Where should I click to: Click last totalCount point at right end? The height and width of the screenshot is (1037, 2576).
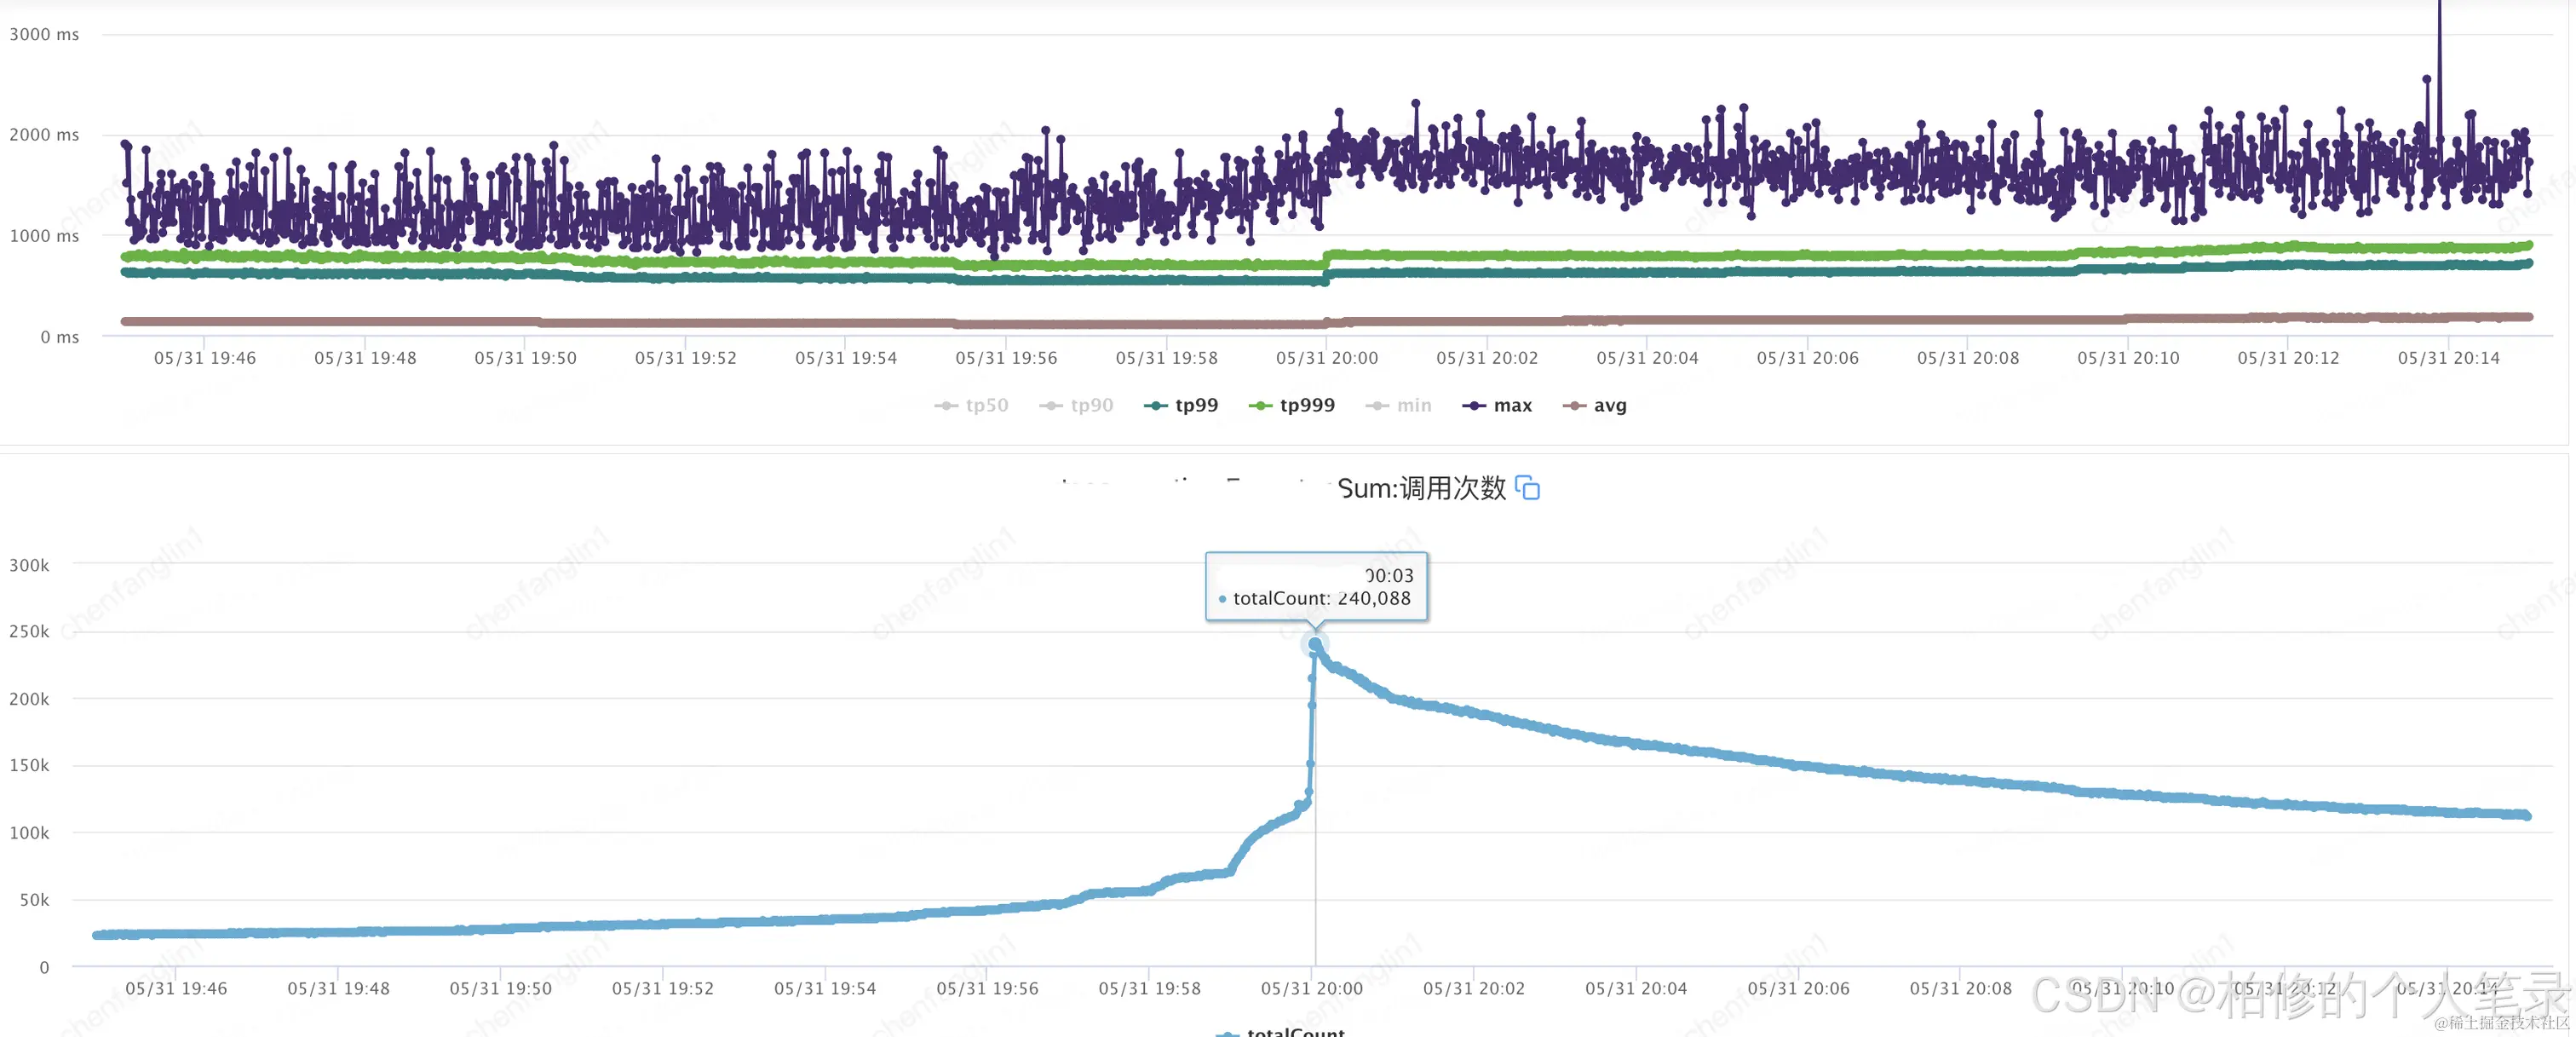click(x=2527, y=816)
